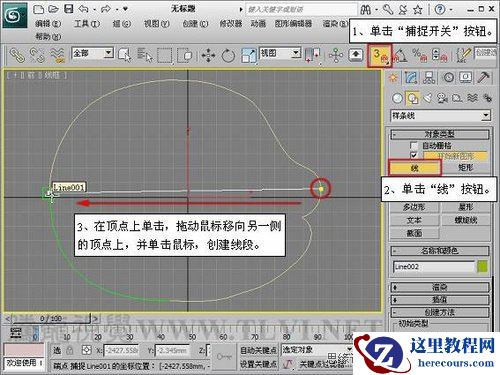Click the Redo arrow icon
The image size is (500, 375).
click(105, 9)
